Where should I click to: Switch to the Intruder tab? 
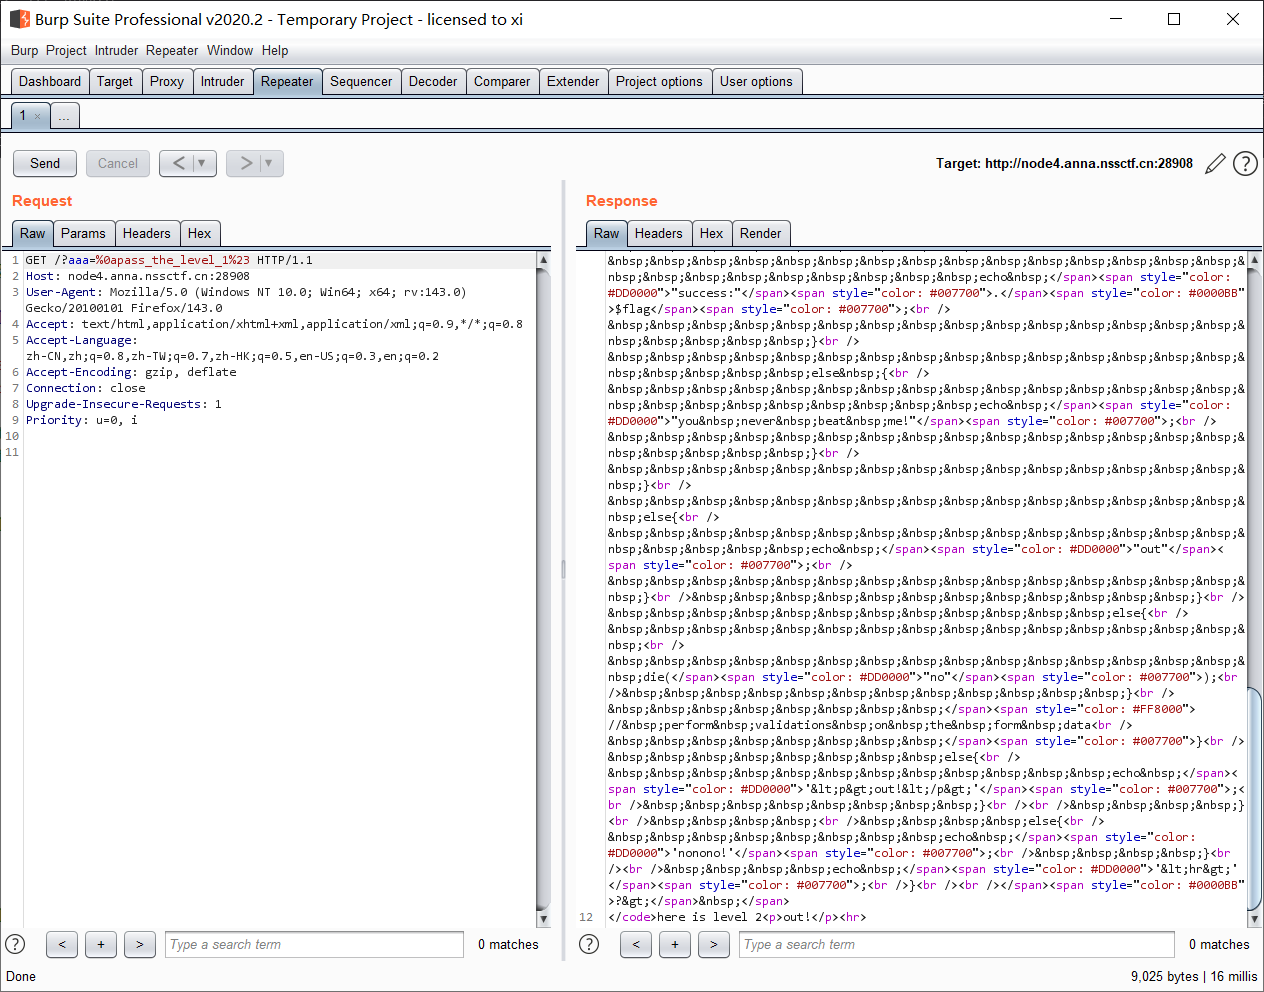222,82
